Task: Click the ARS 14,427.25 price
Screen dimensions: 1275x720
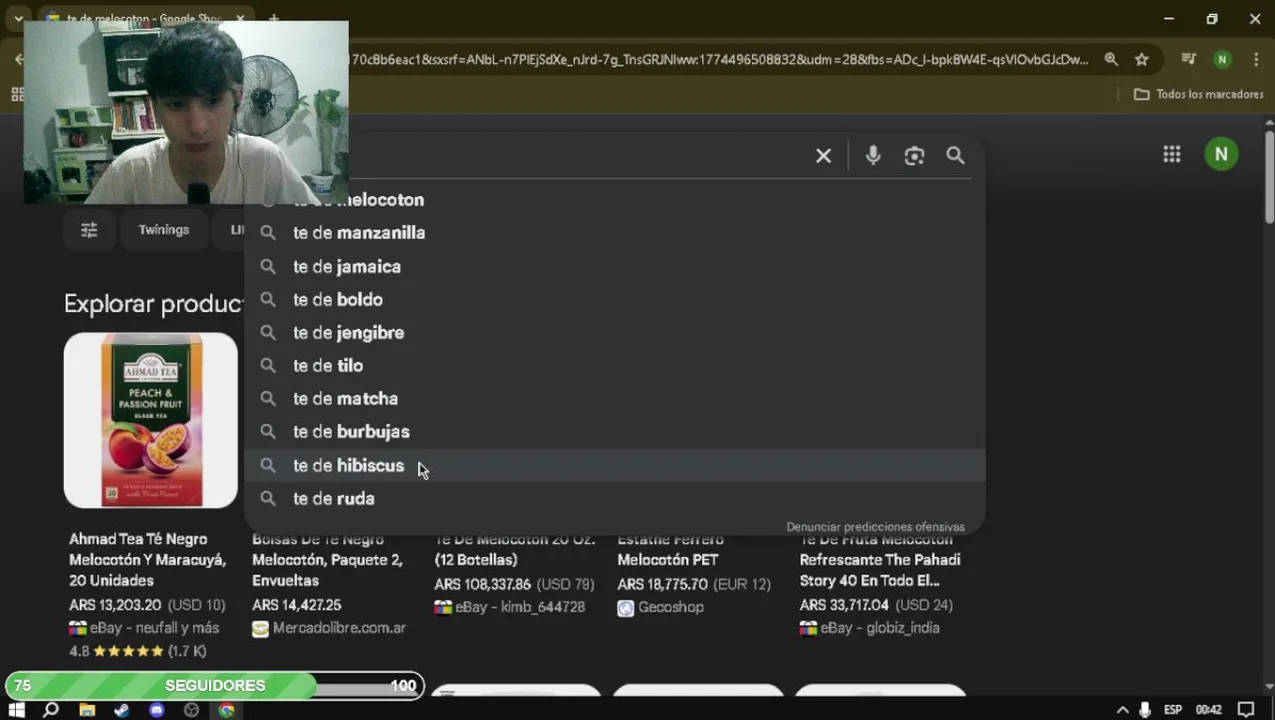Action: click(x=296, y=606)
